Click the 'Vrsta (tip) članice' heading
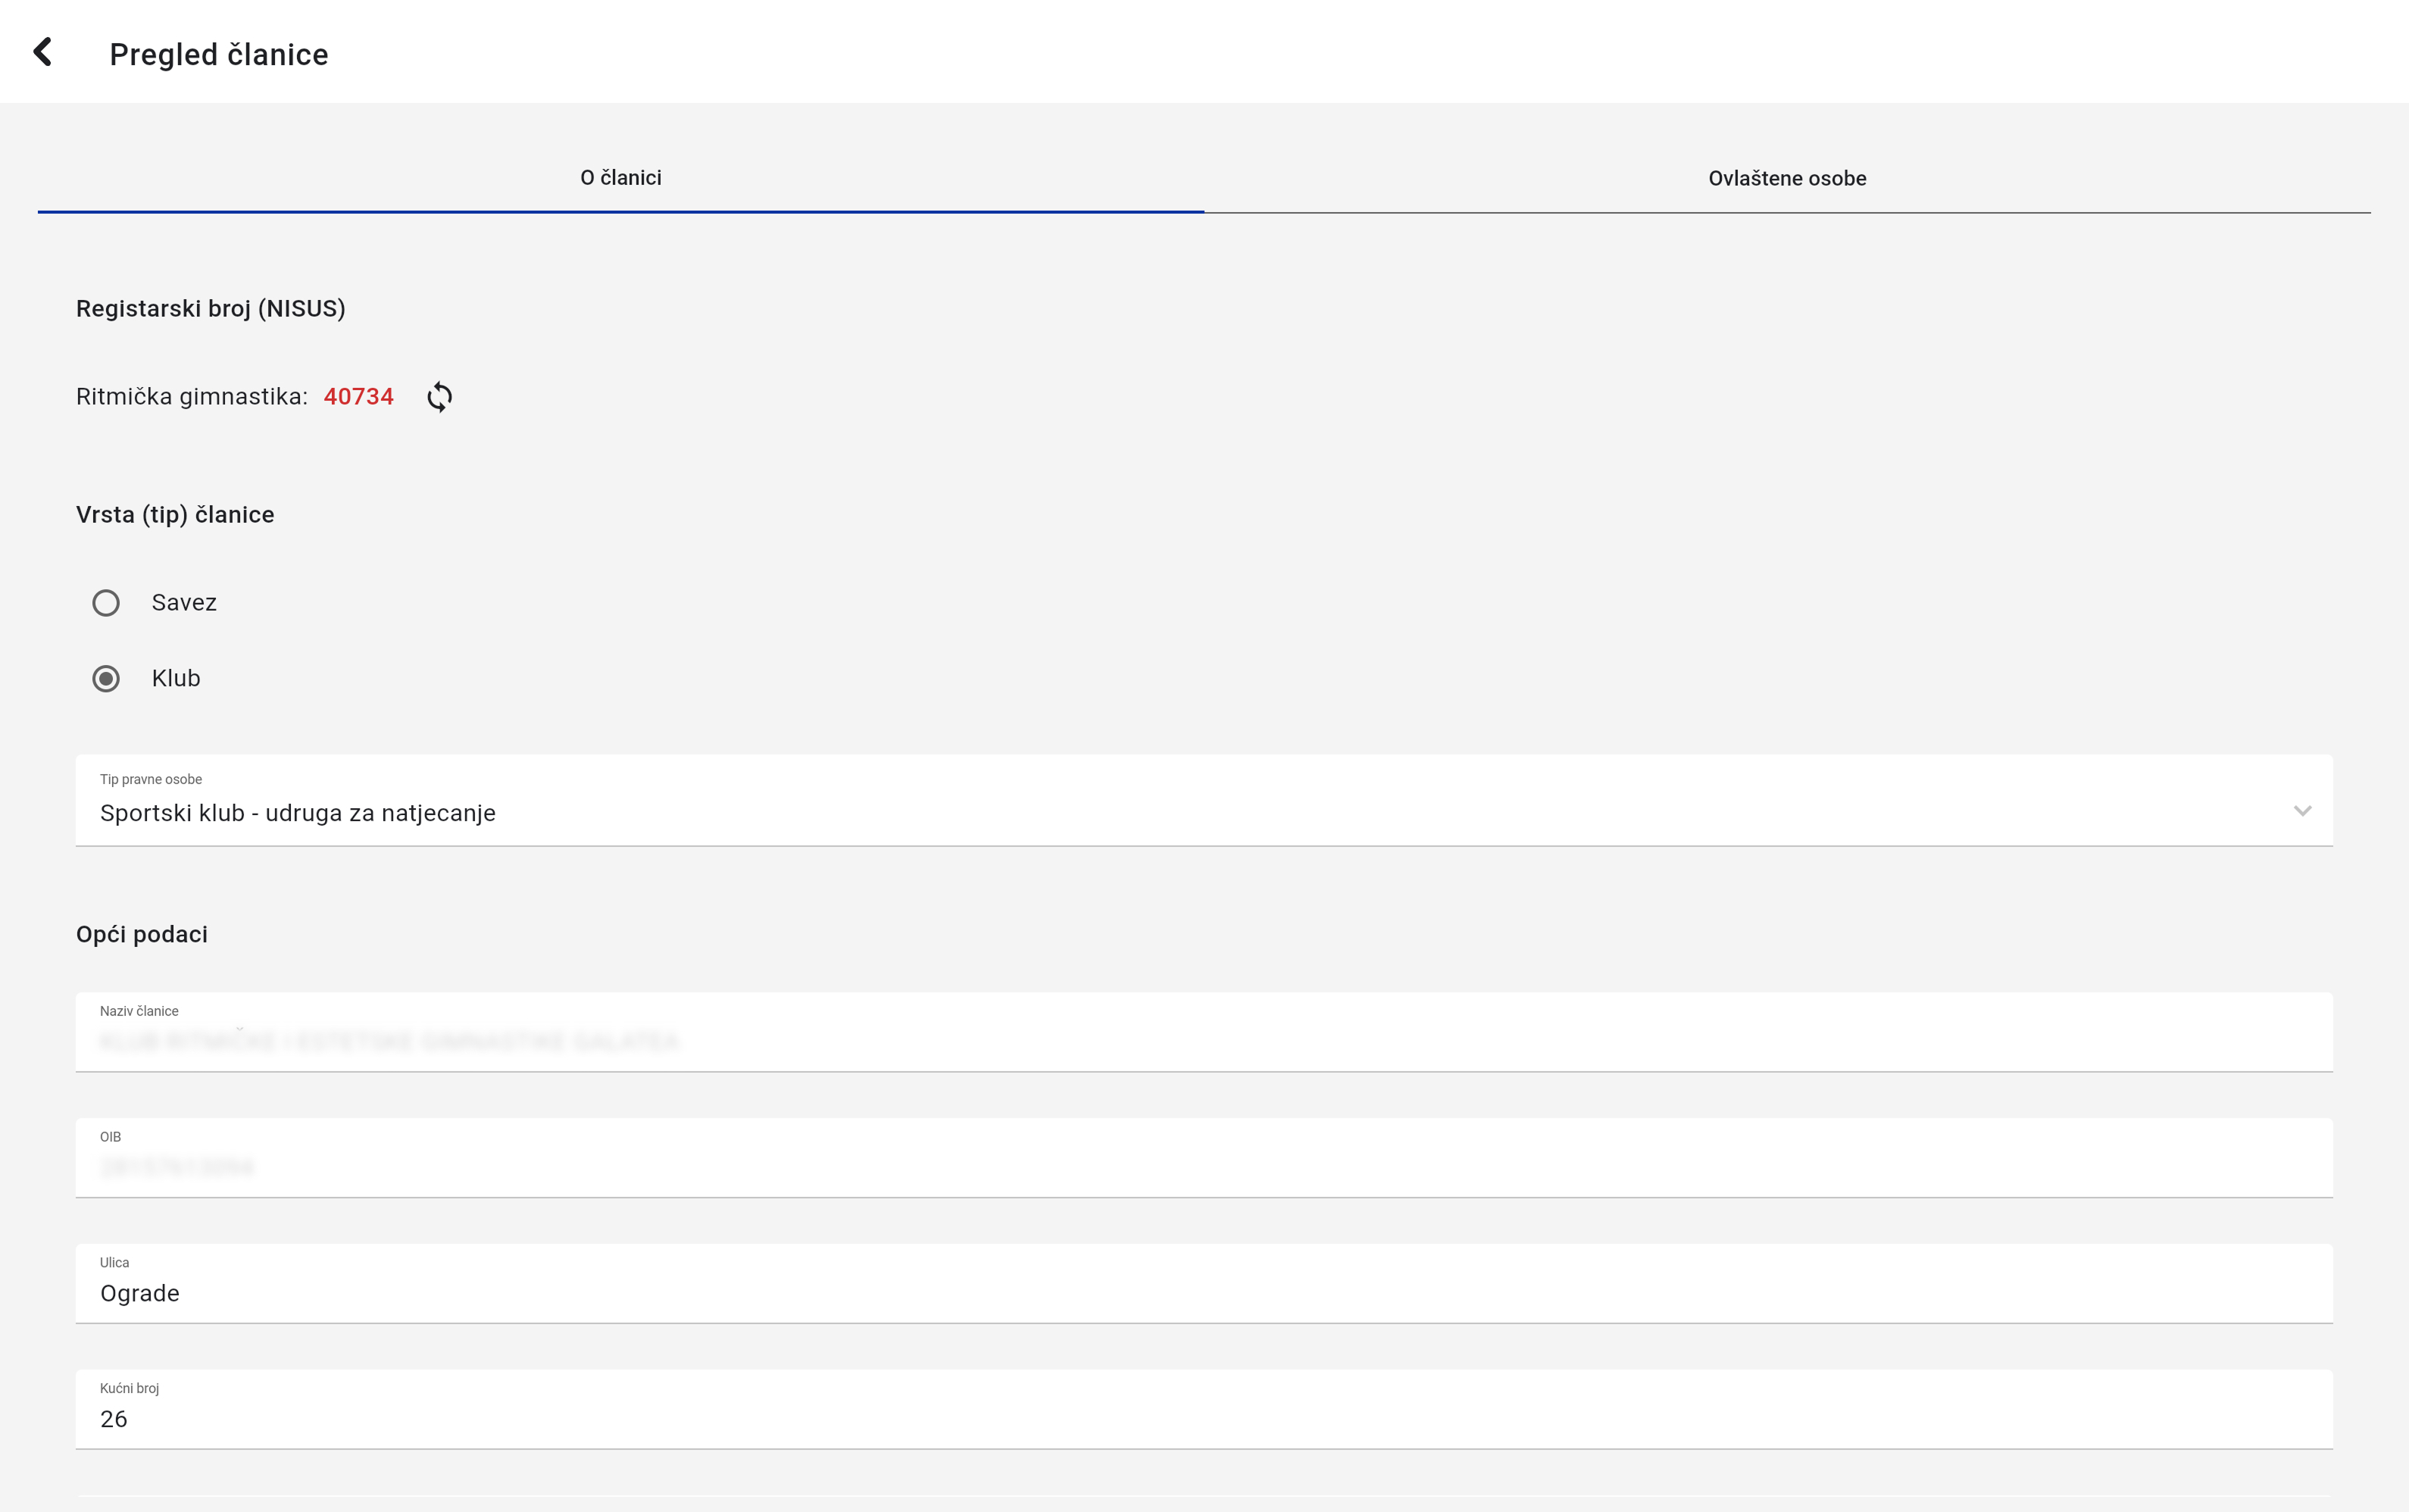 click(175, 514)
